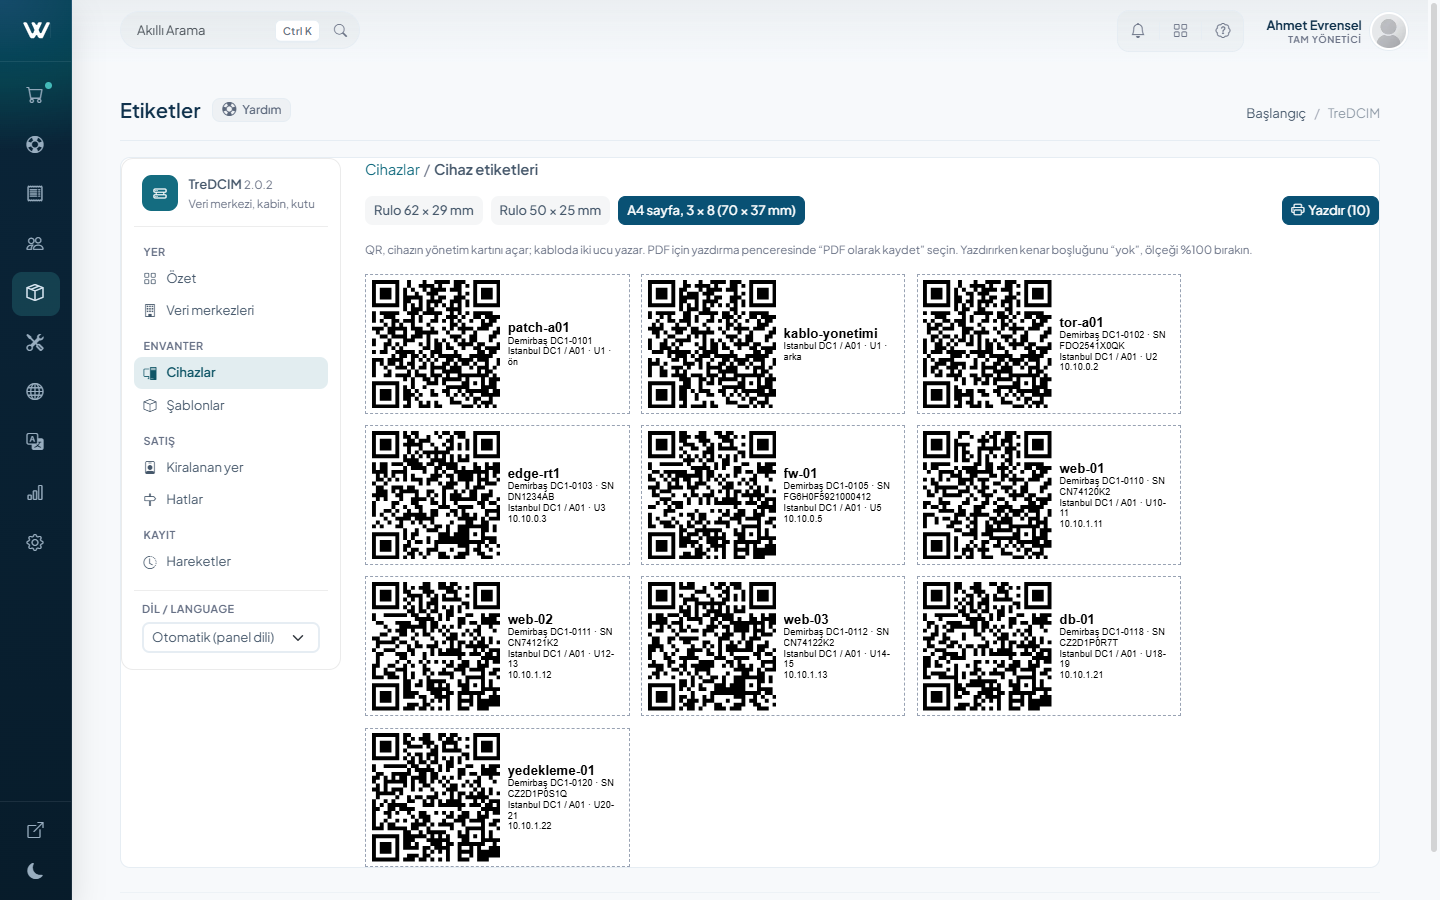Click the help question mark icon
The image size is (1440, 900).
pyautogui.click(x=1223, y=31)
